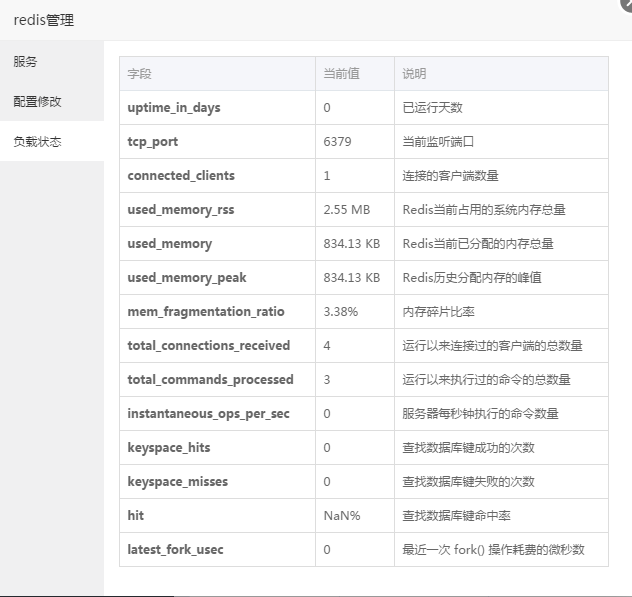
Task: Click the 运行以来执行过的命令的总数量 description
Action: [486, 380]
